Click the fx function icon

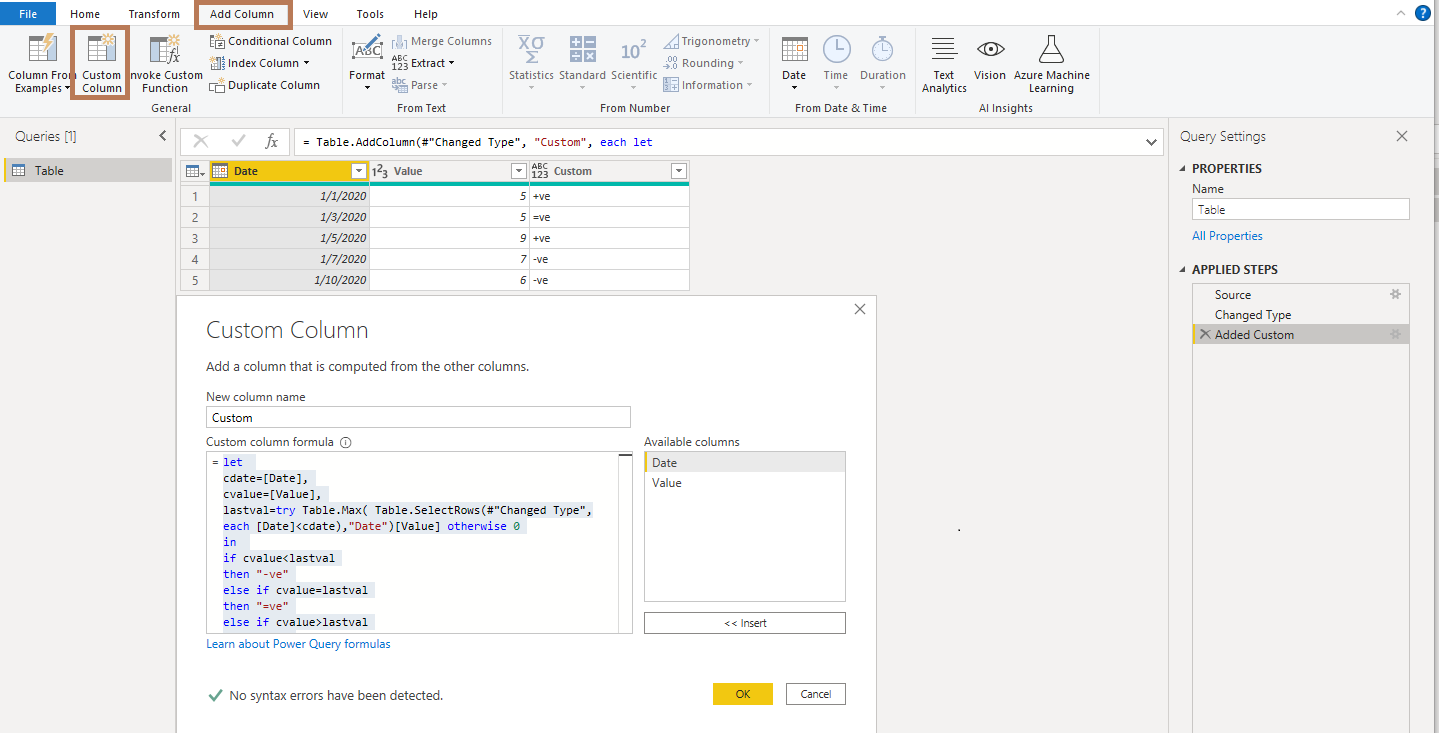(271, 142)
